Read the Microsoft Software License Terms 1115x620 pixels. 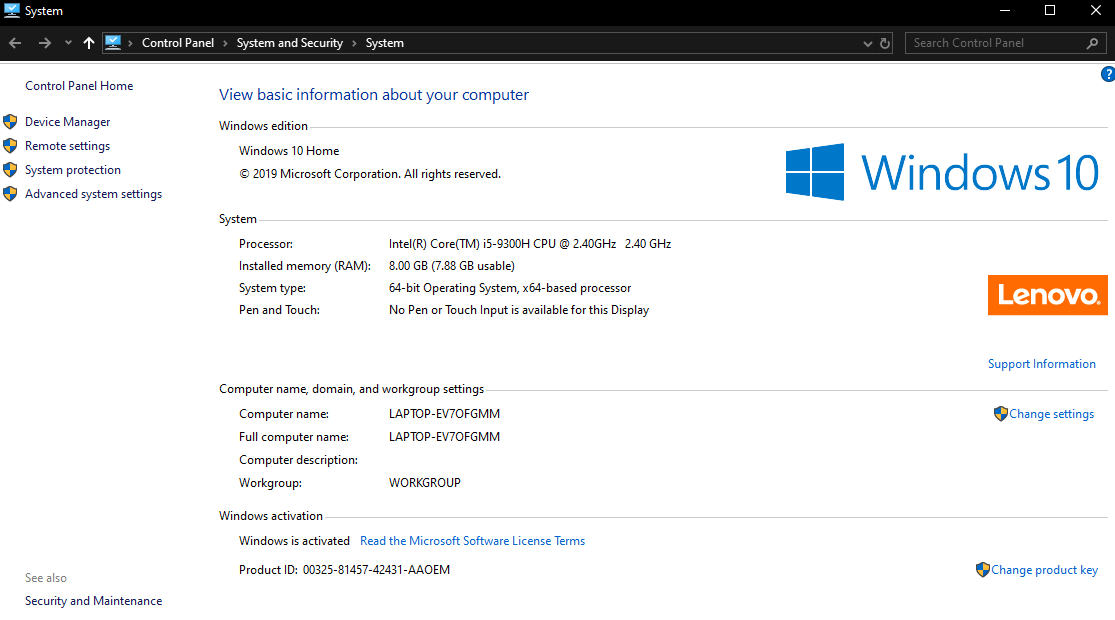(x=472, y=541)
